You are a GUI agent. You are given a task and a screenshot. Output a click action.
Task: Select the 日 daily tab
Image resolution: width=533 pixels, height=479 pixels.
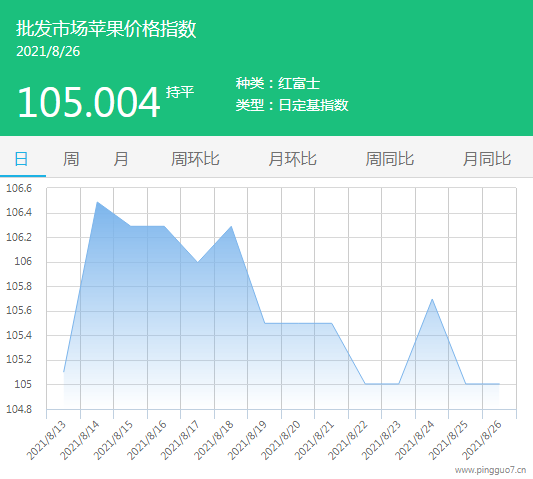pos(21,159)
